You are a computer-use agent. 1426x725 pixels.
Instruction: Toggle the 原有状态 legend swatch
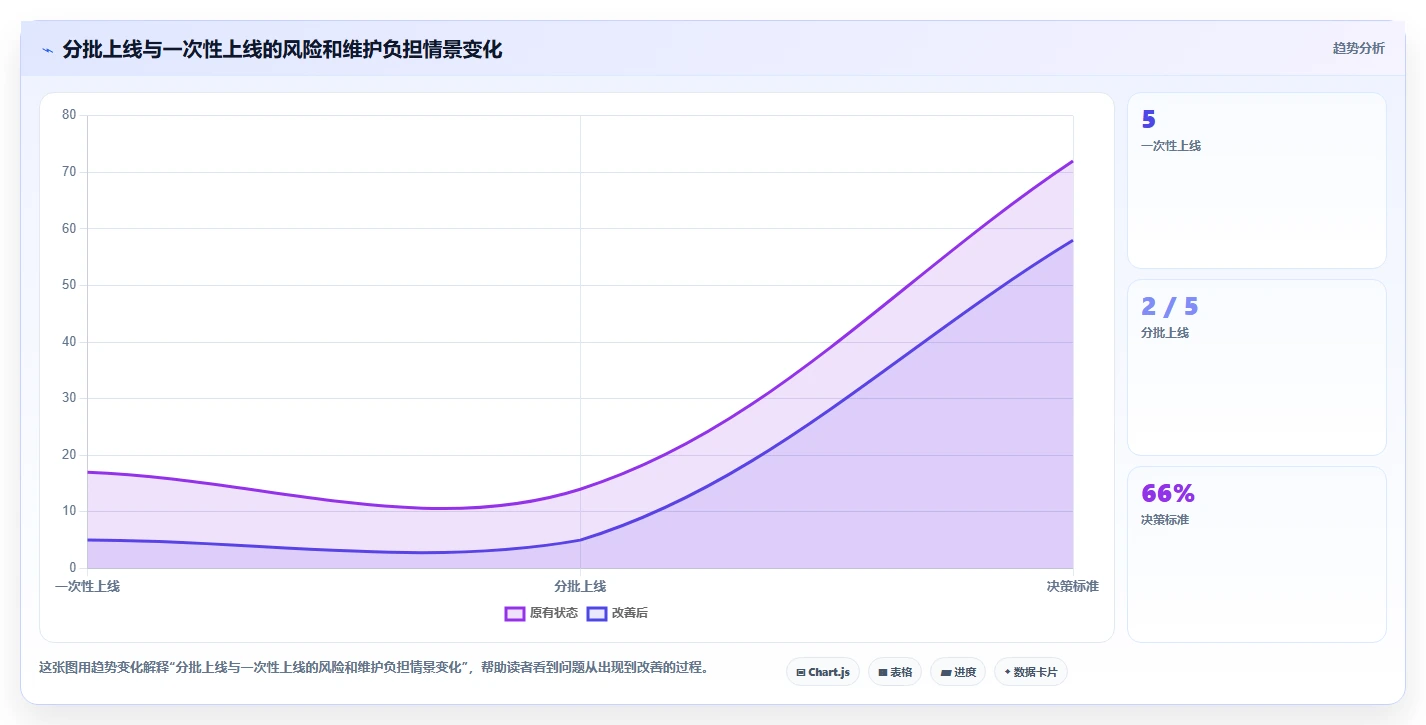[515, 613]
